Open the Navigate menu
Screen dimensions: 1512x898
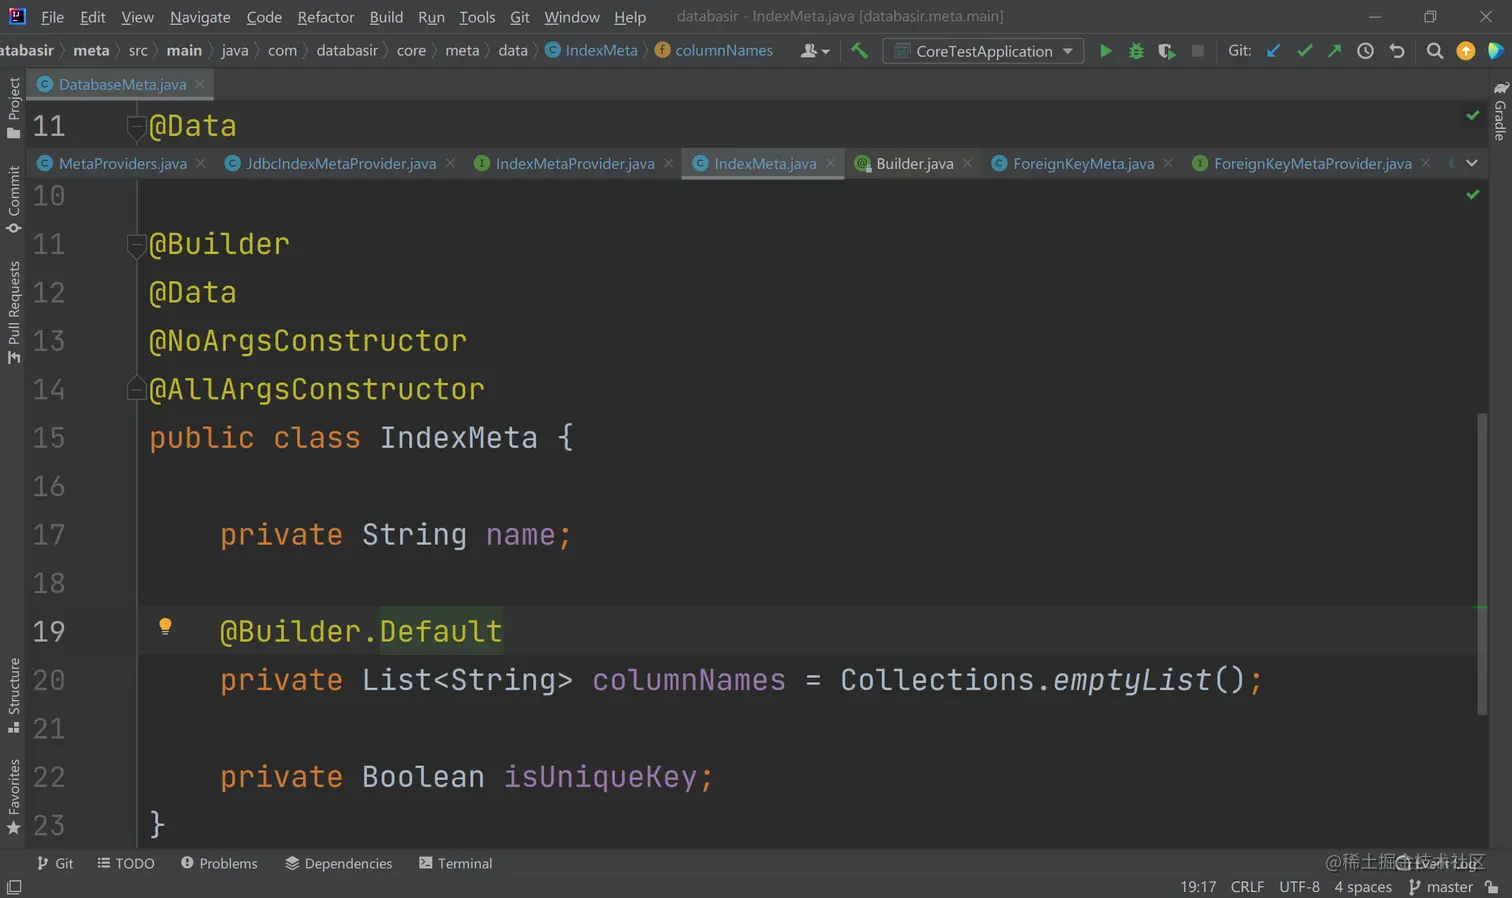(200, 17)
